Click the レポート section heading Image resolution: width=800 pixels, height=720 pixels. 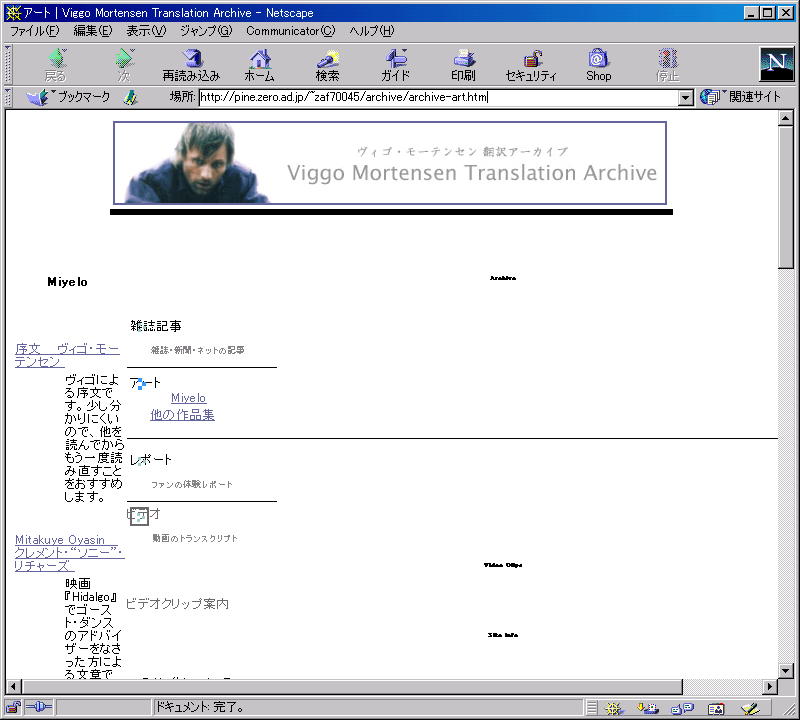pos(151,460)
